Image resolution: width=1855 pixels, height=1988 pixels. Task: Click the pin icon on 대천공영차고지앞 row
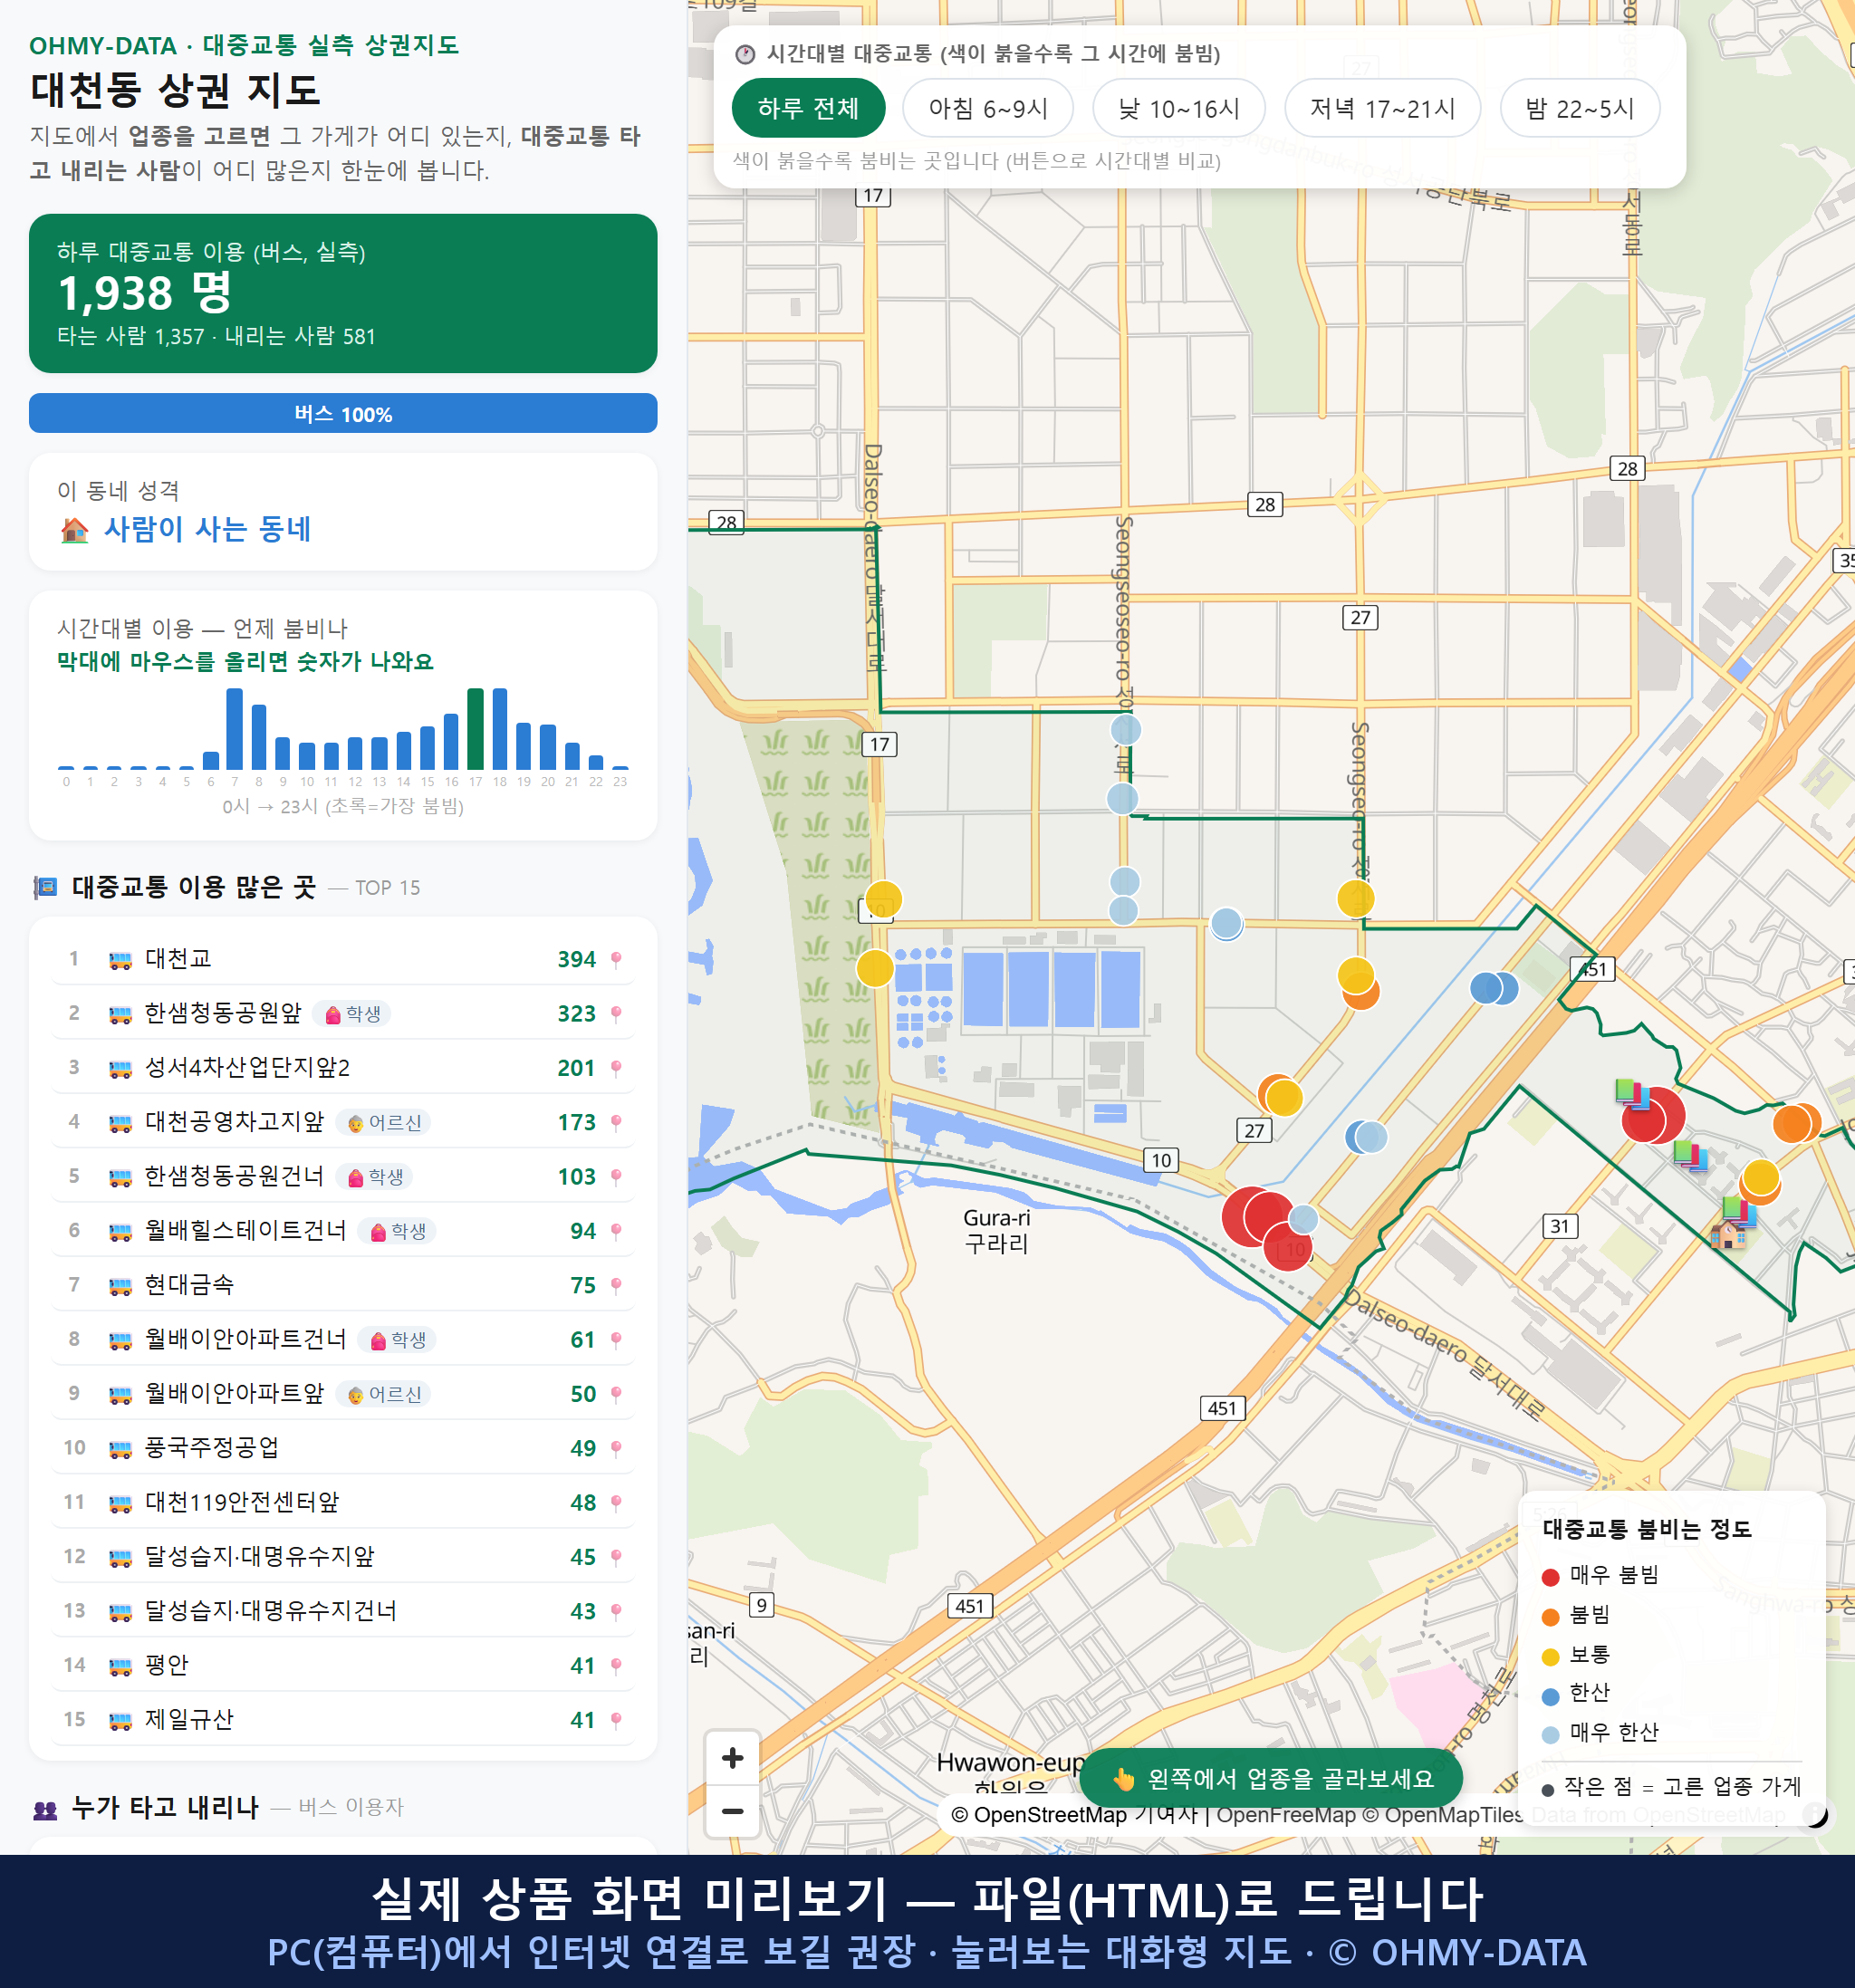click(x=616, y=1123)
